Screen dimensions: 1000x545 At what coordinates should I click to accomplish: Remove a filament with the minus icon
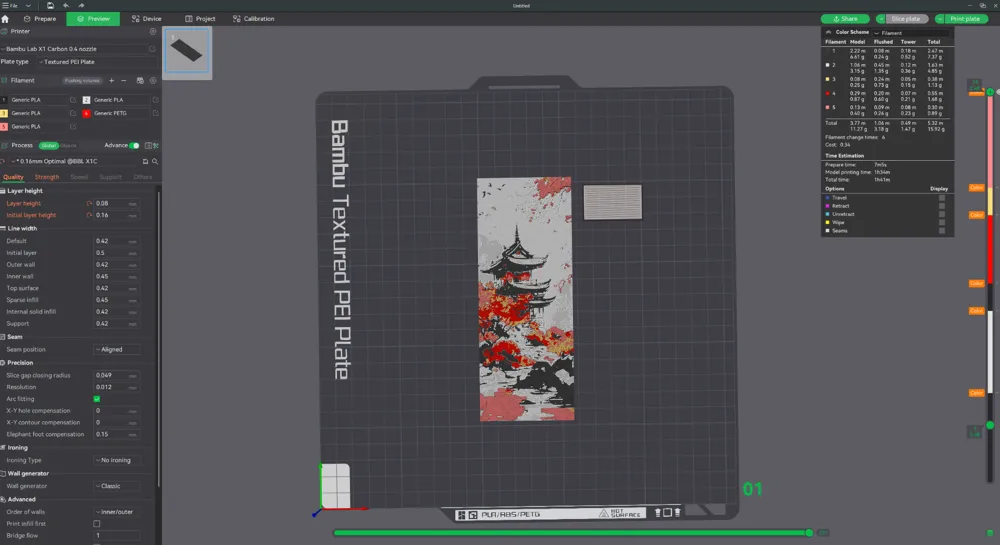123,80
